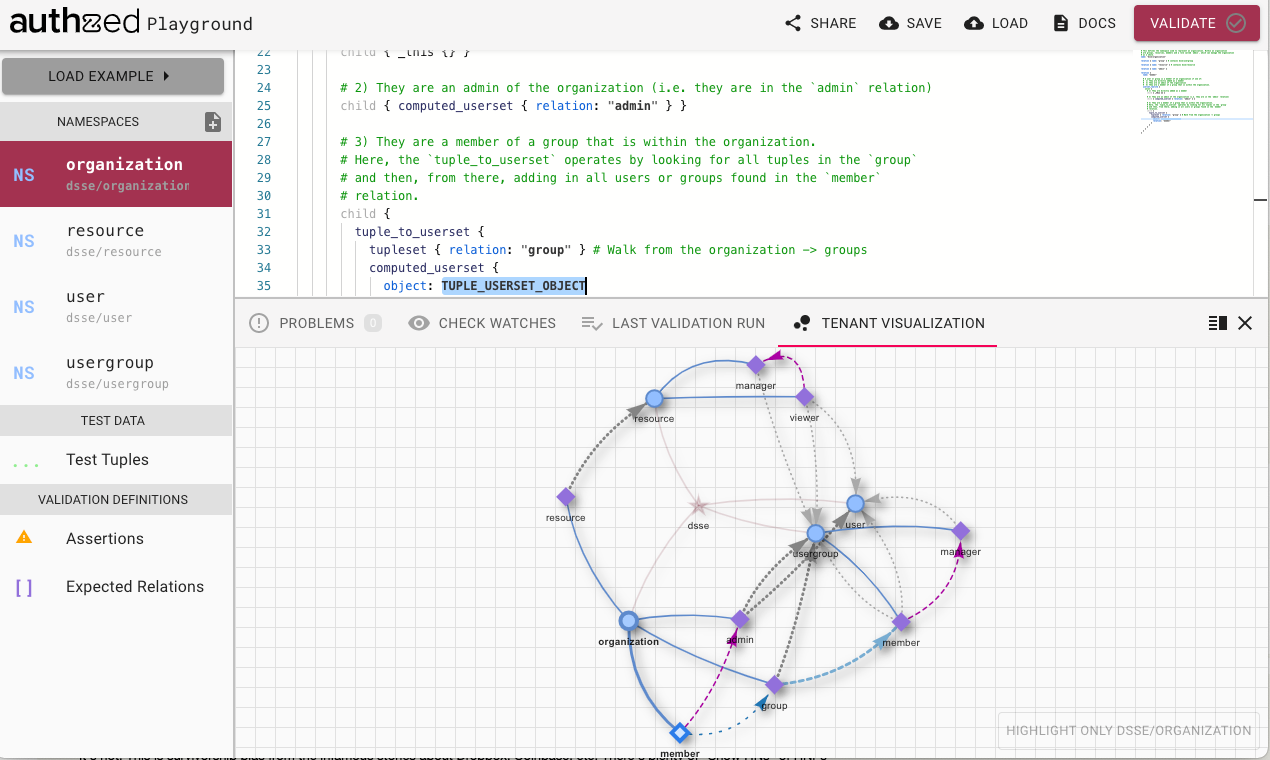
Task: Select the user namespace
Action: tap(116, 306)
